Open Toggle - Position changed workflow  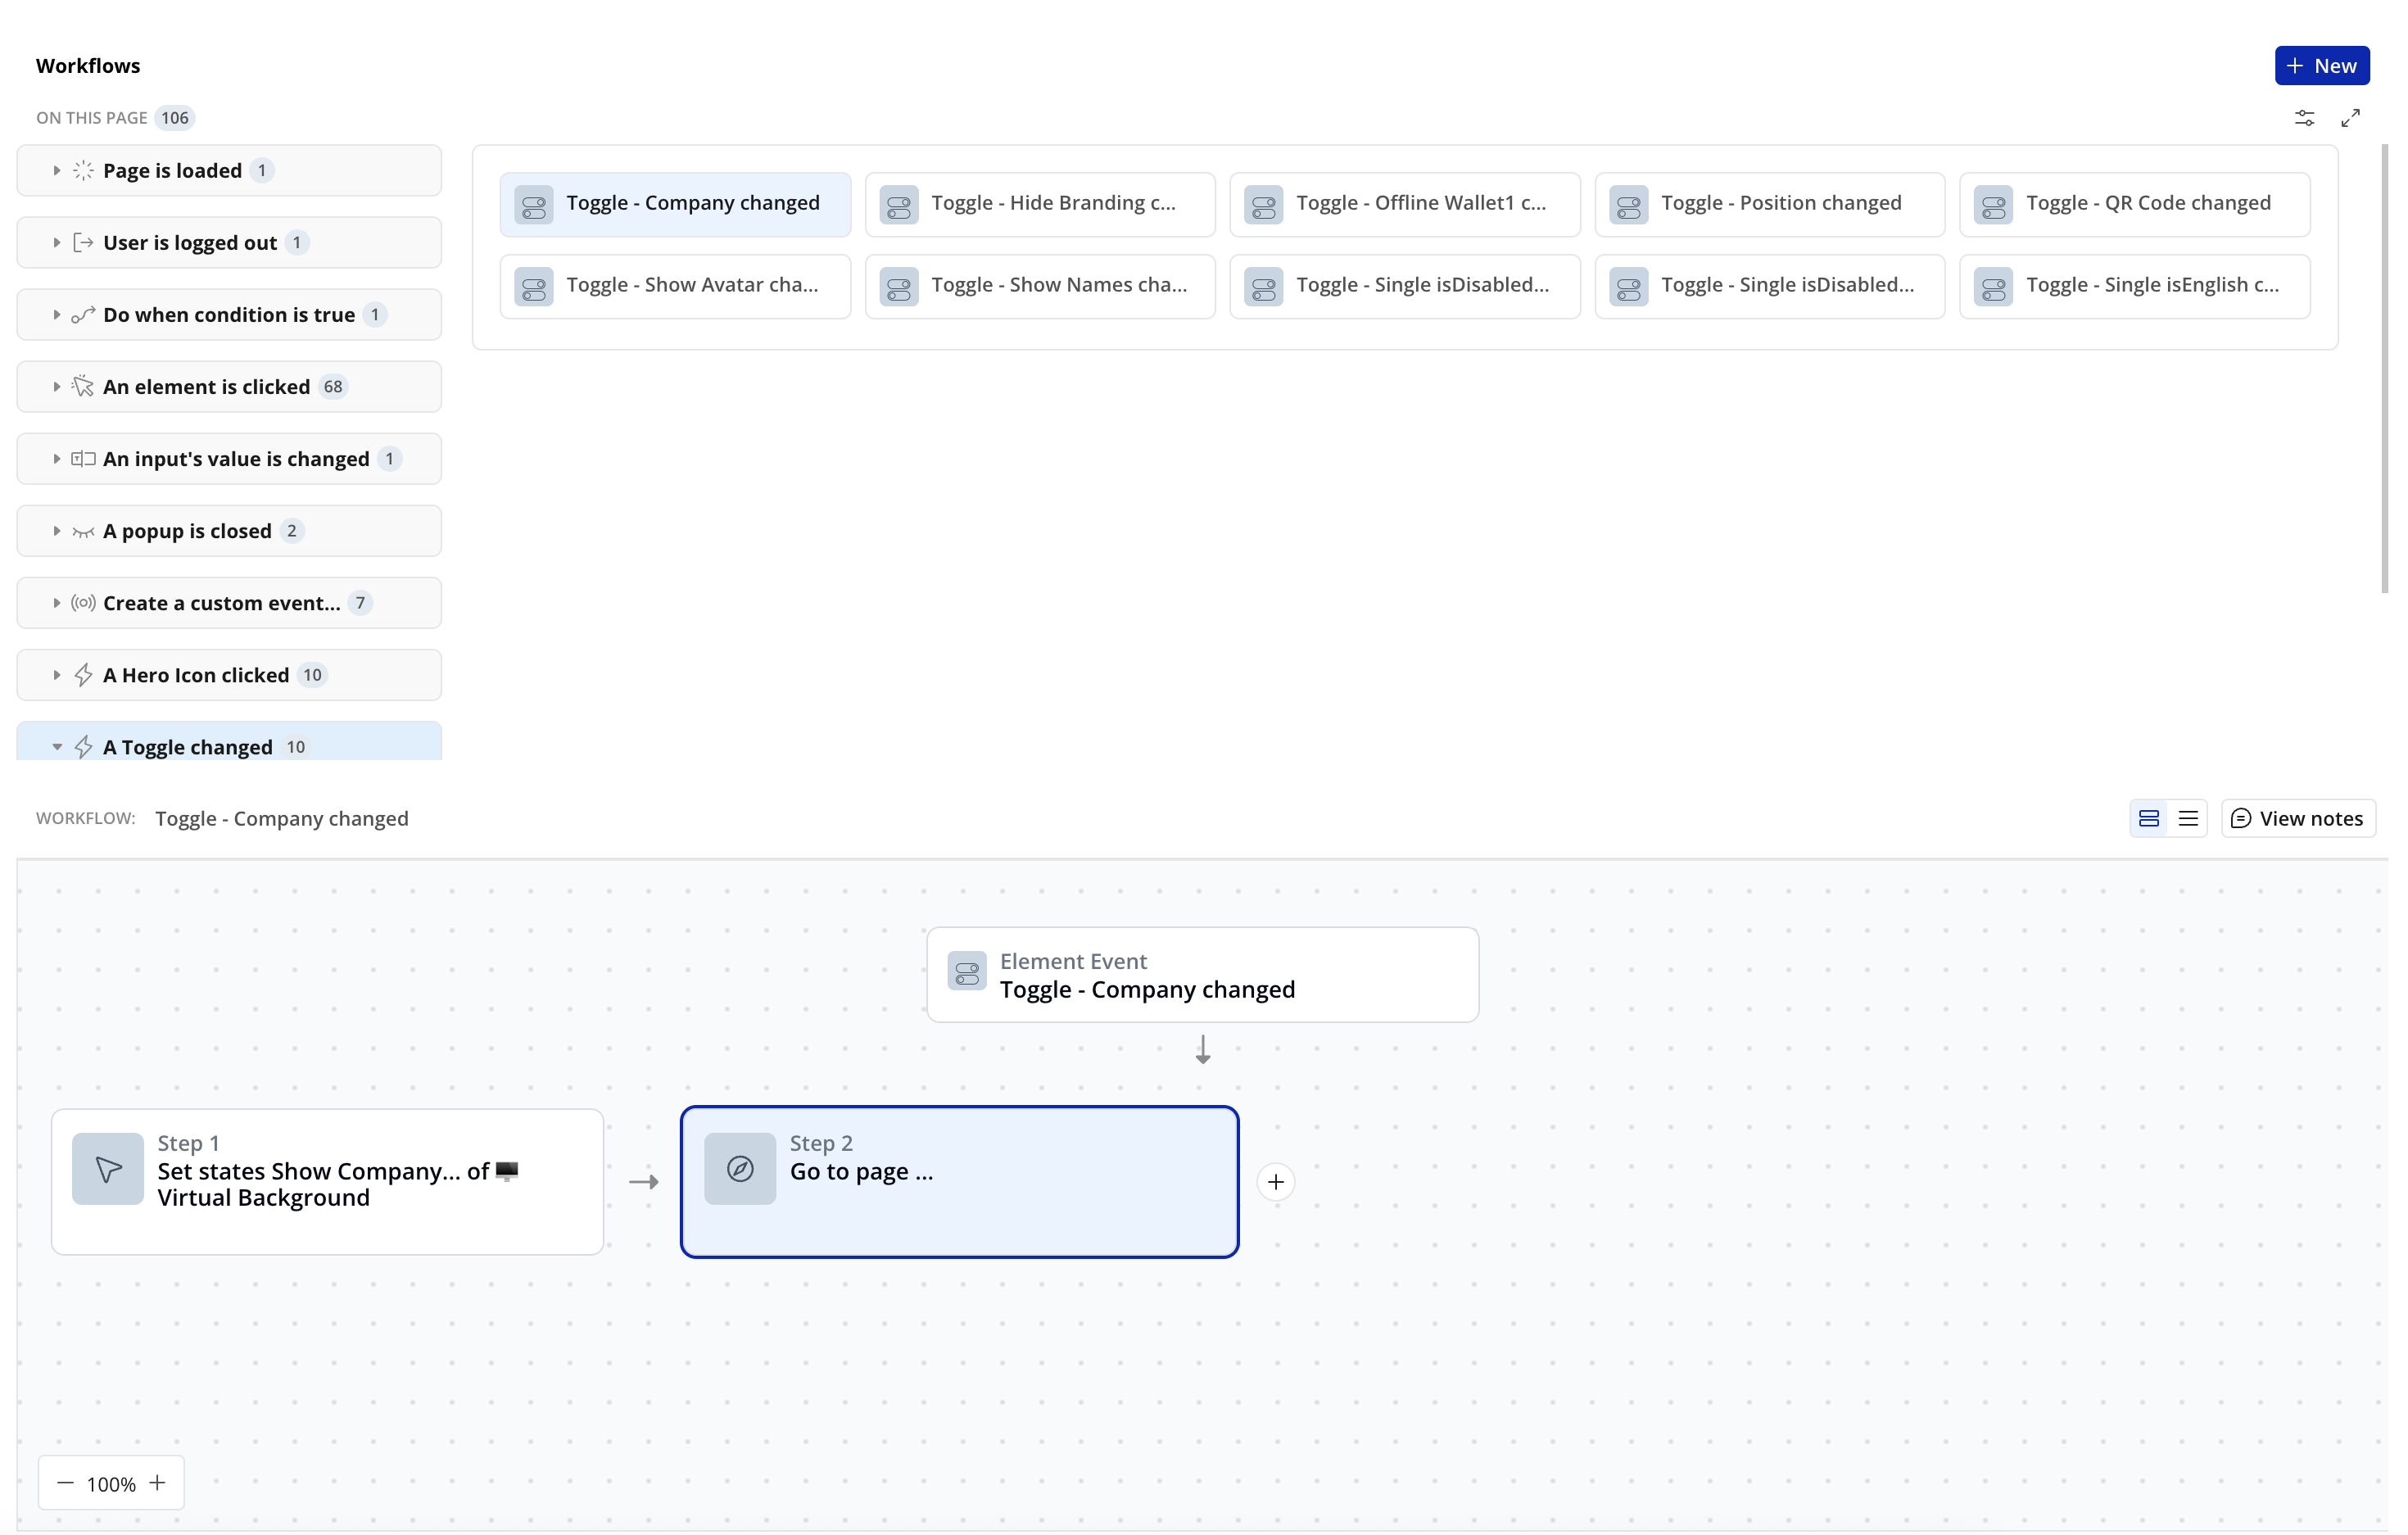[x=1769, y=204]
